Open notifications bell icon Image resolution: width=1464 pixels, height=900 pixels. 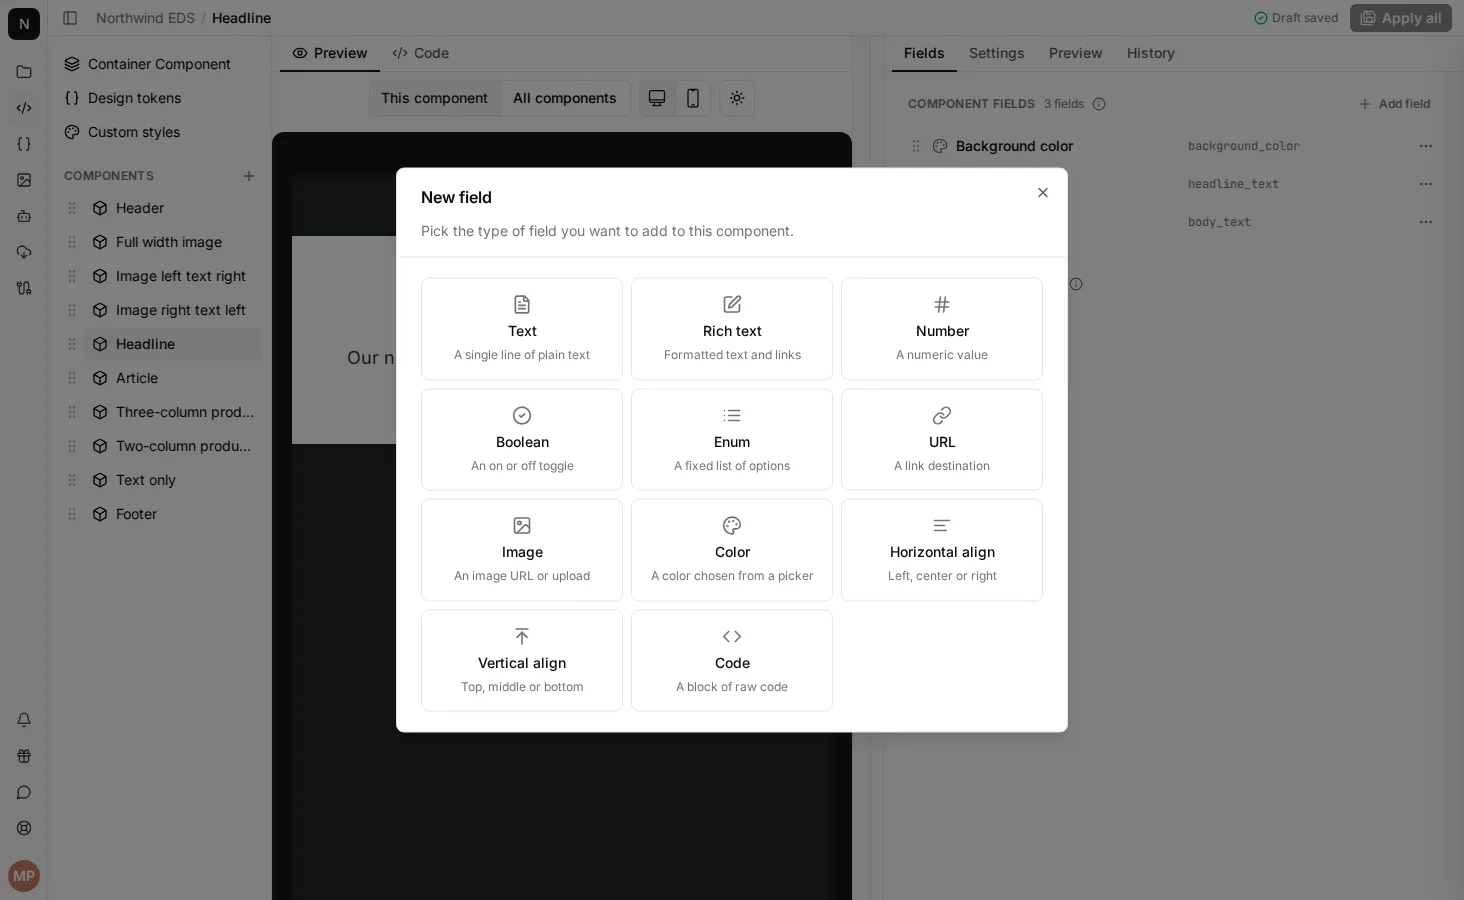[24, 720]
